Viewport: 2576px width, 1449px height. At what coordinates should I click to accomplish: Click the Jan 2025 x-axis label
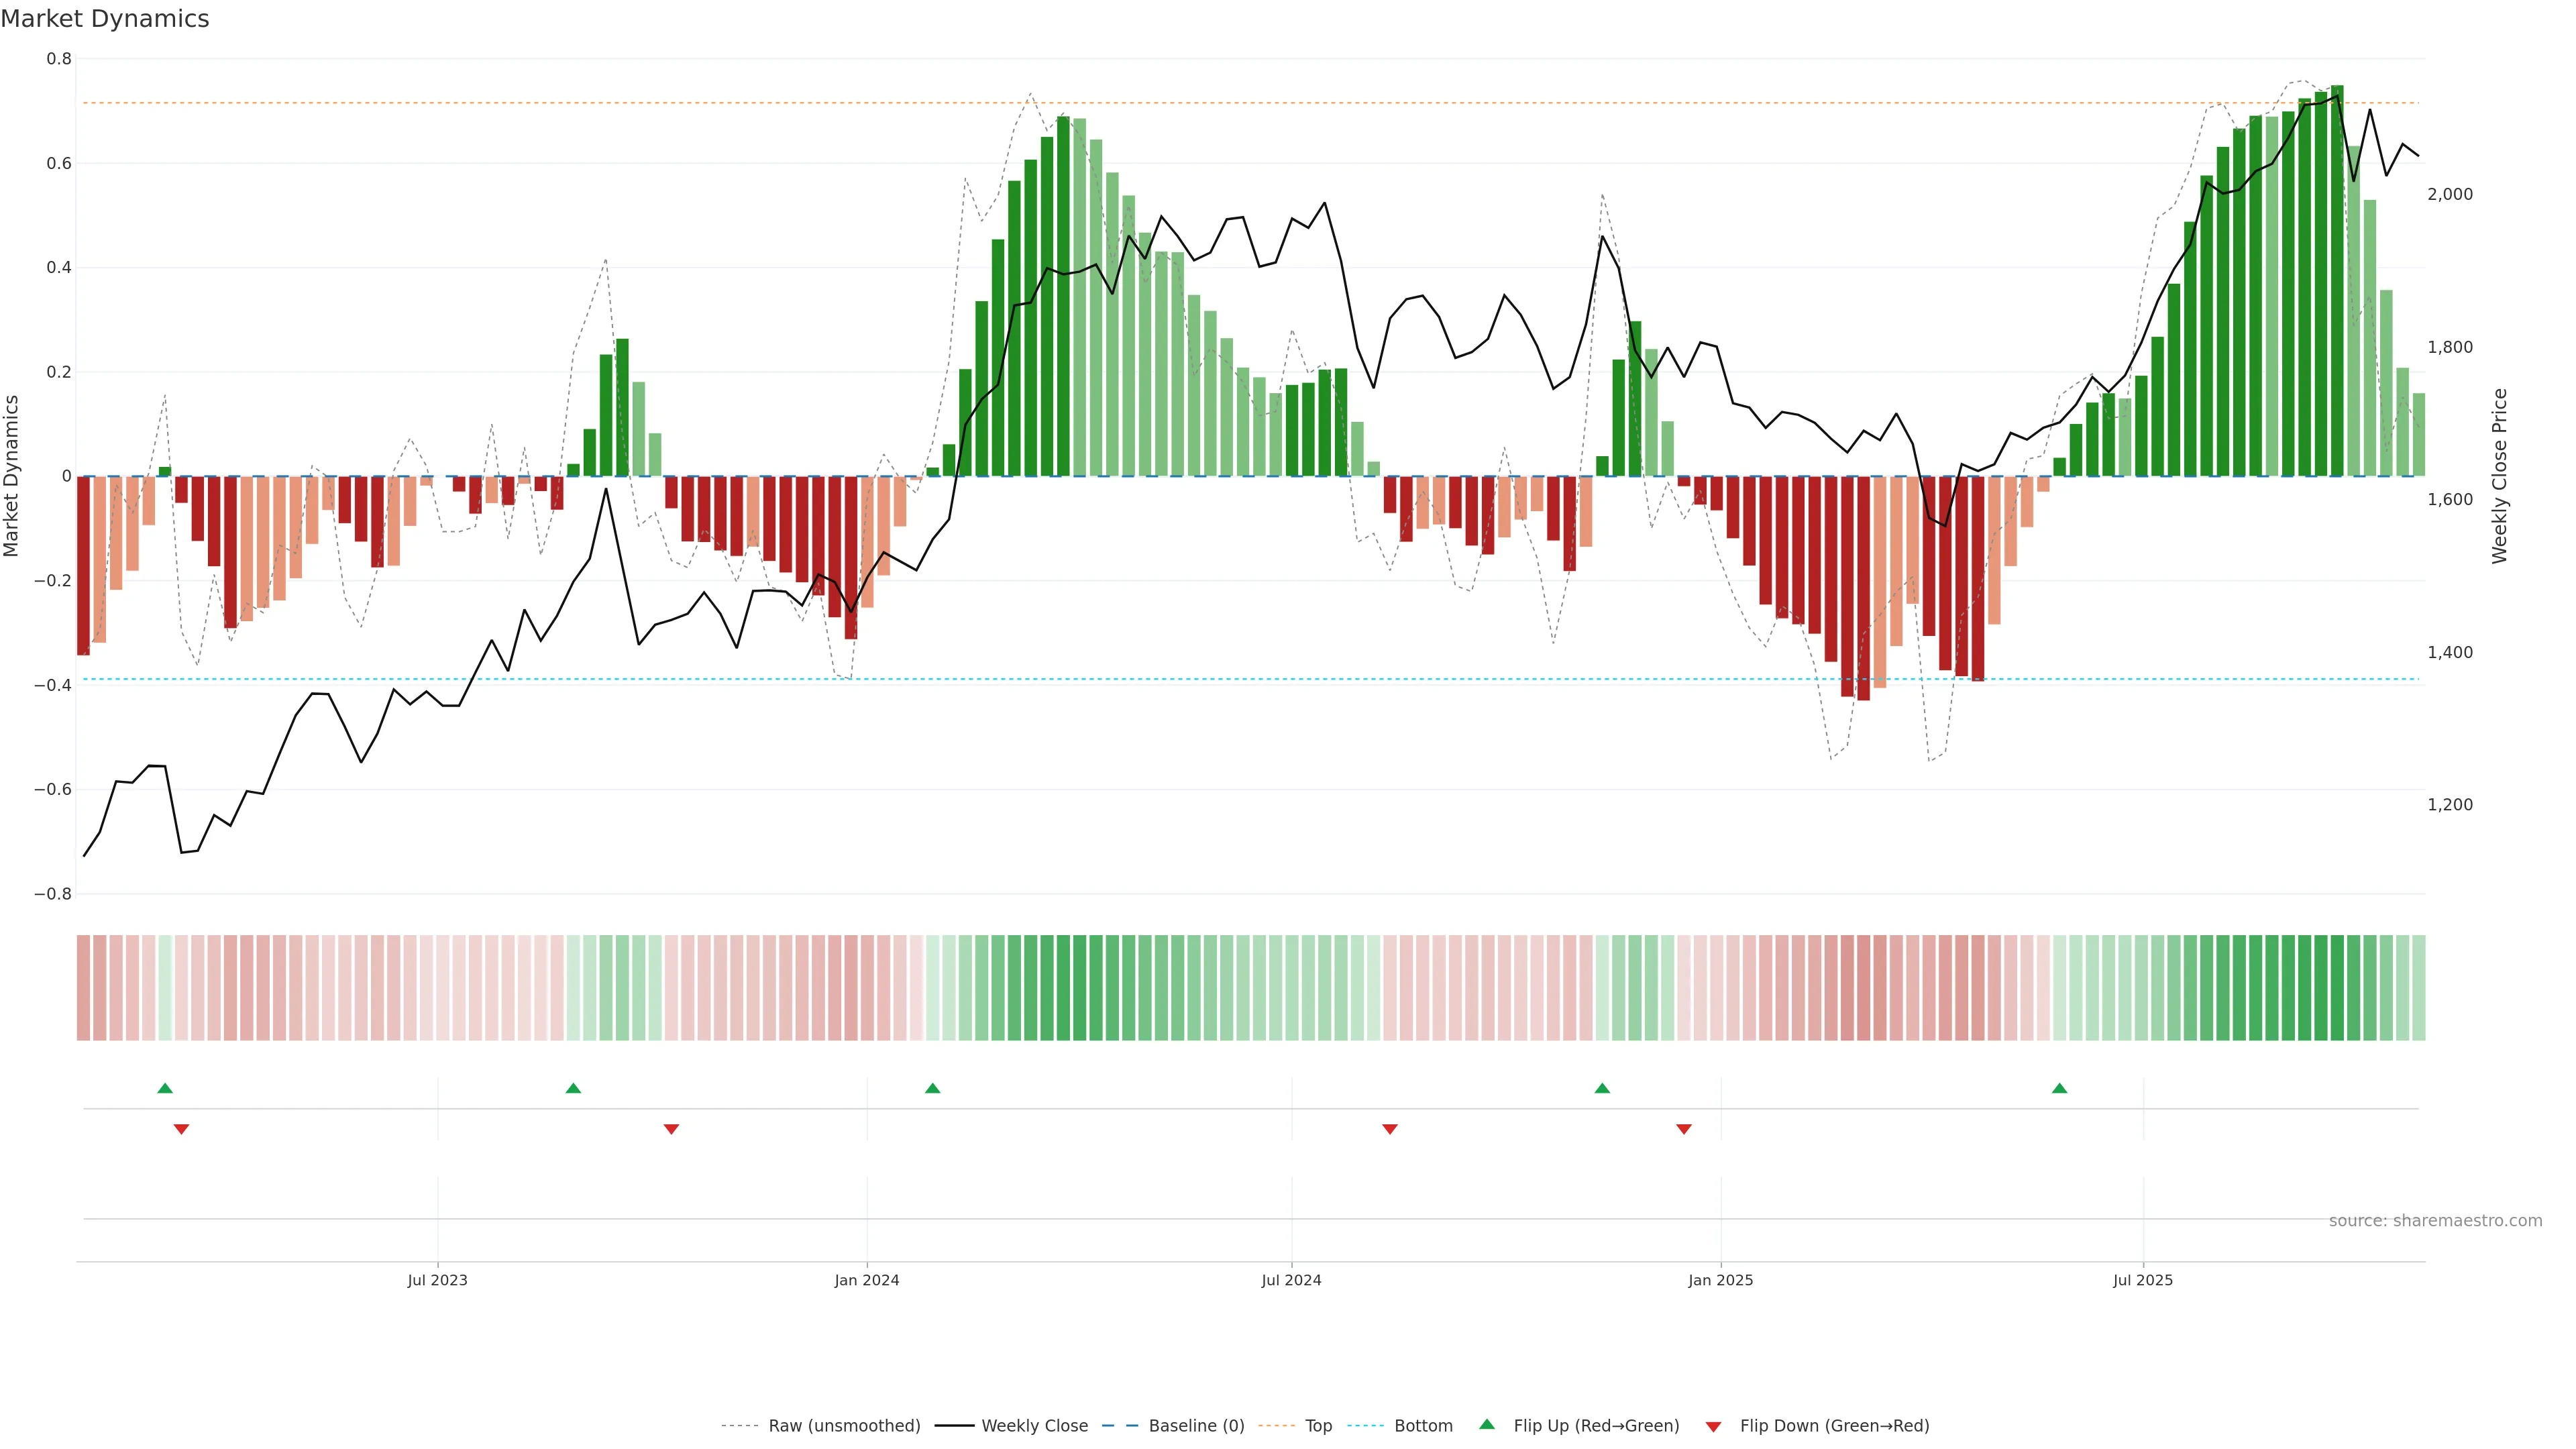[x=1720, y=1280]
